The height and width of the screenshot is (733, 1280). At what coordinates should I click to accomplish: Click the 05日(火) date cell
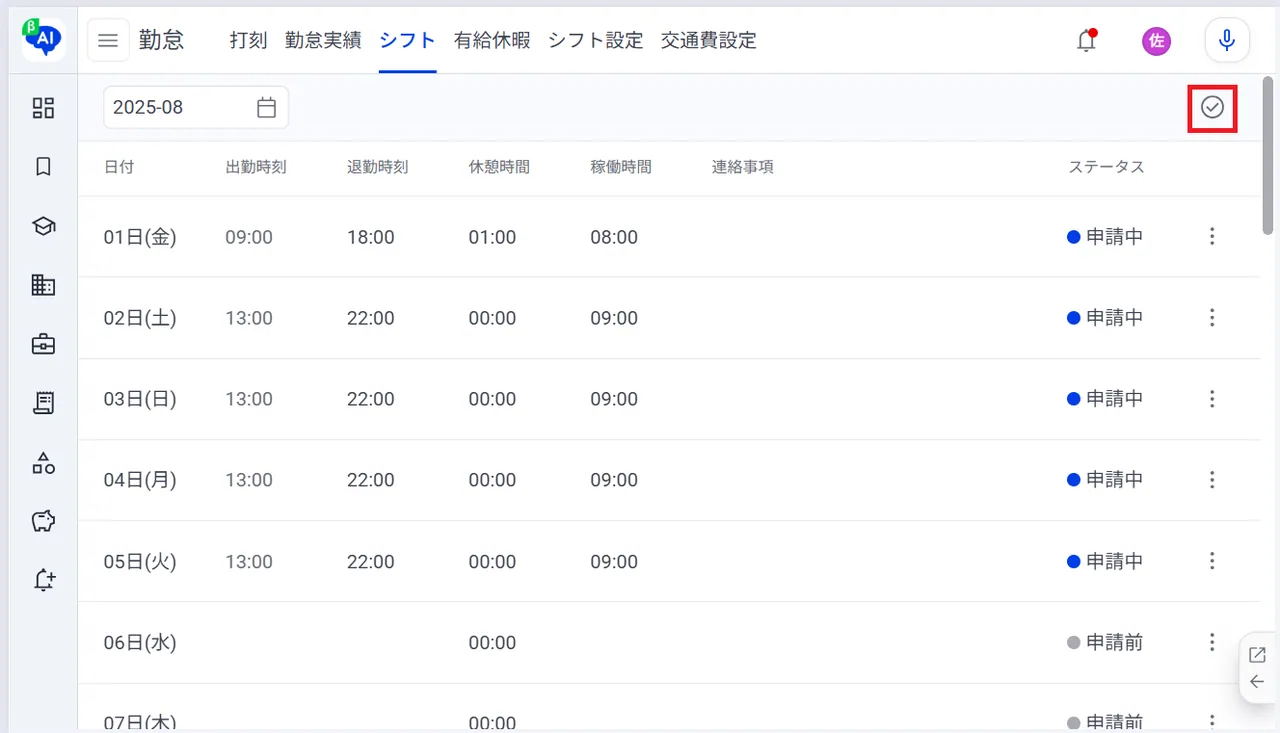point(140,561)
